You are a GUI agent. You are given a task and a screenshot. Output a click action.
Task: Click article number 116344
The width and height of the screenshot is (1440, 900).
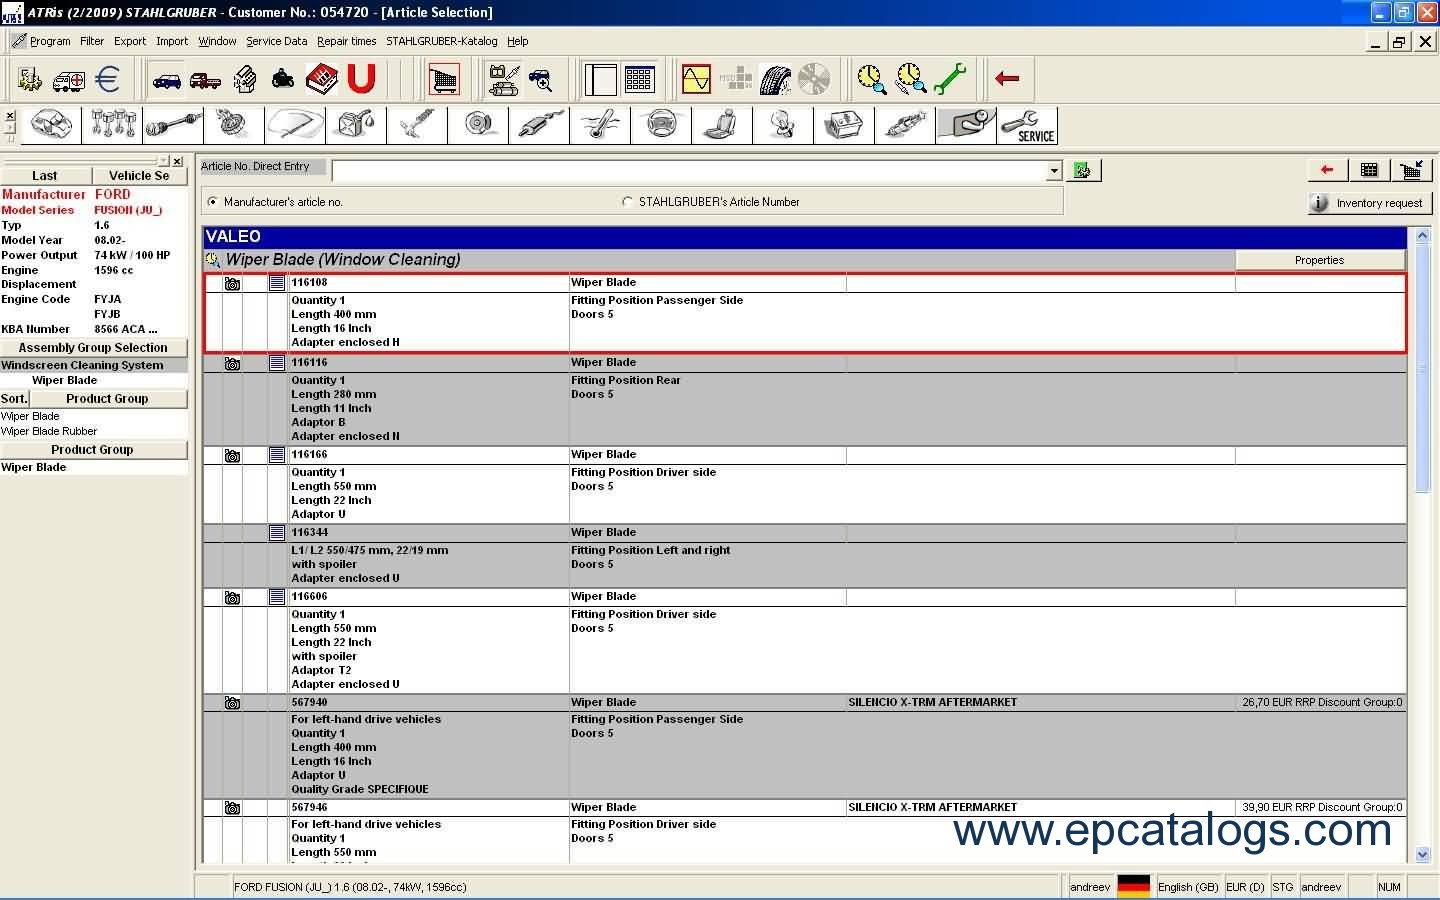click(x=309, y=532)
